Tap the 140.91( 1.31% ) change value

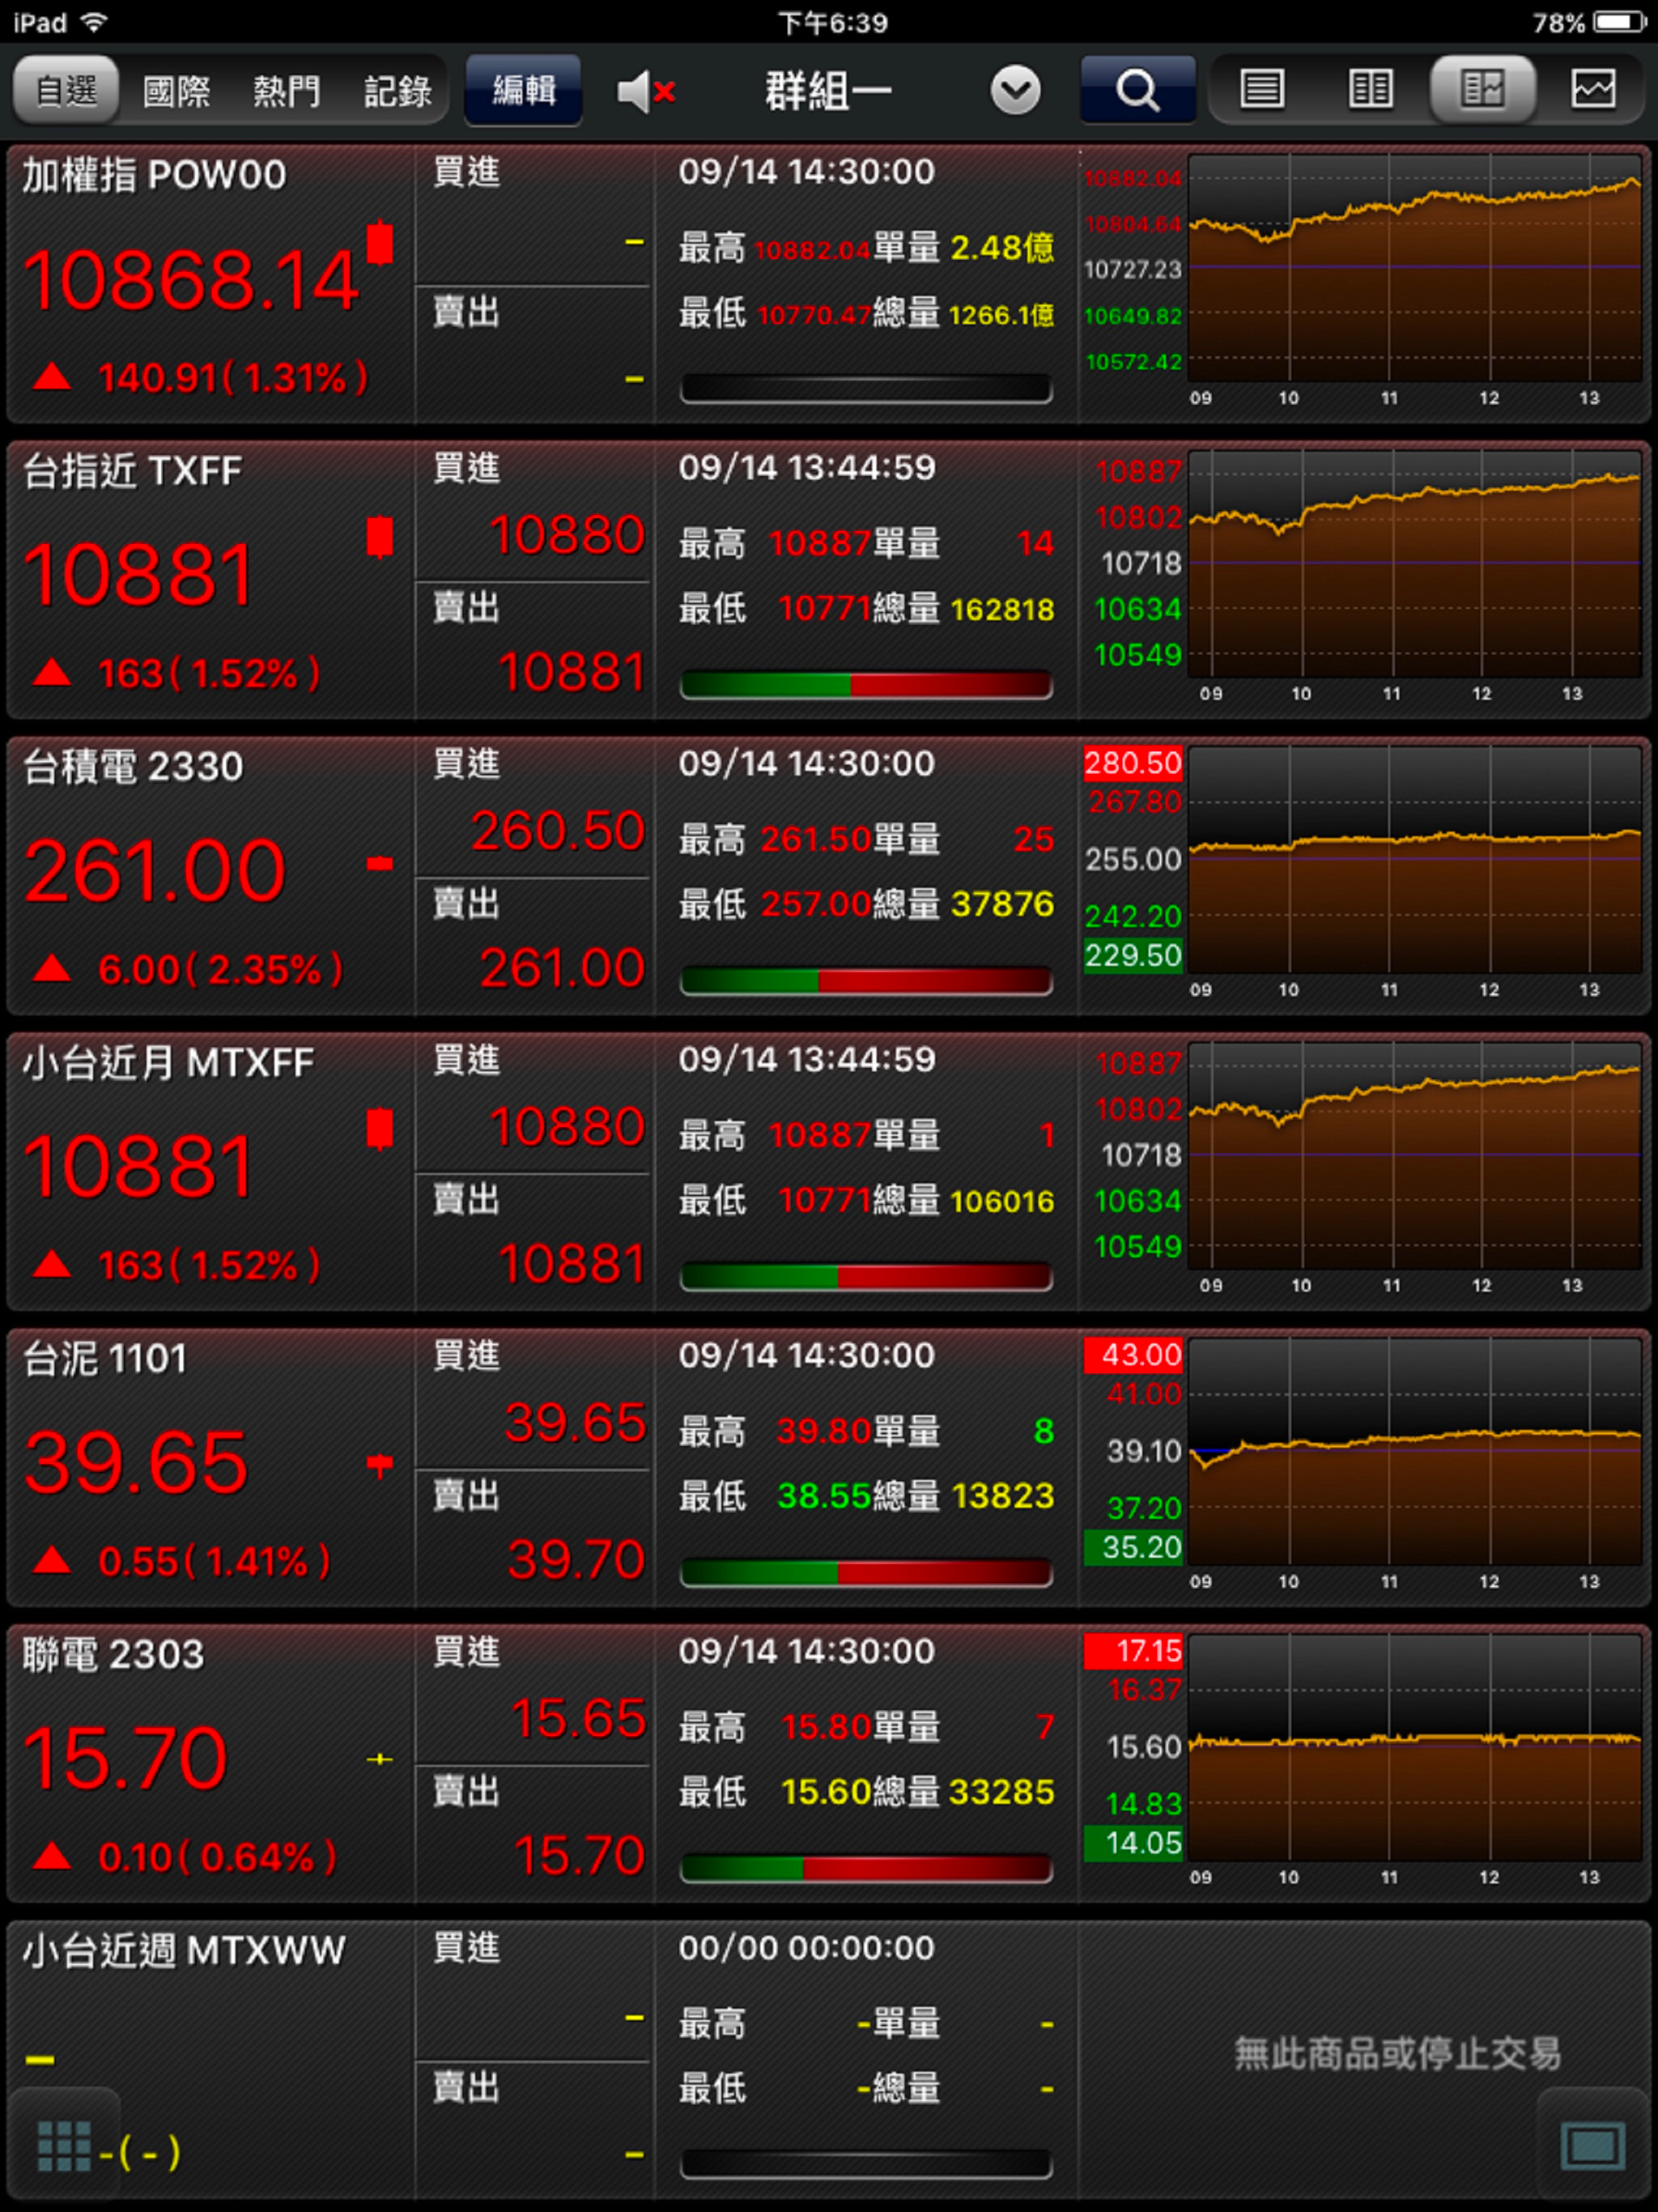(232, 378)
